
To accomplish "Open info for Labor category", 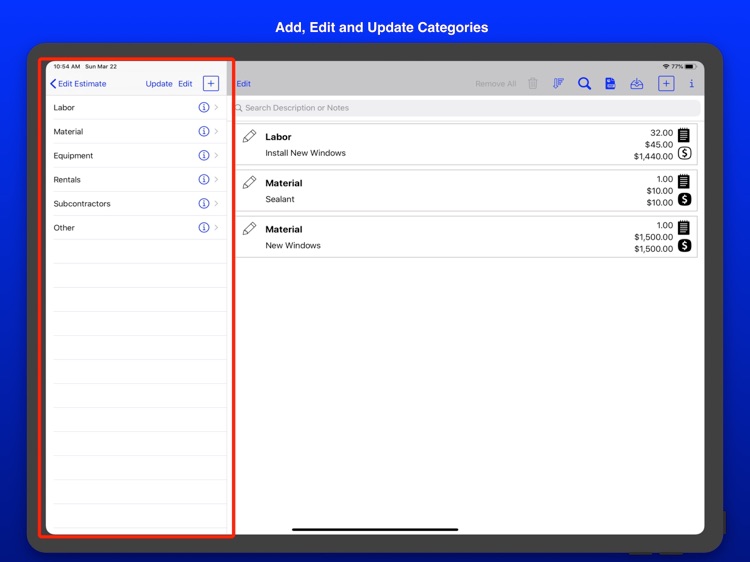I will click(204, 107).
